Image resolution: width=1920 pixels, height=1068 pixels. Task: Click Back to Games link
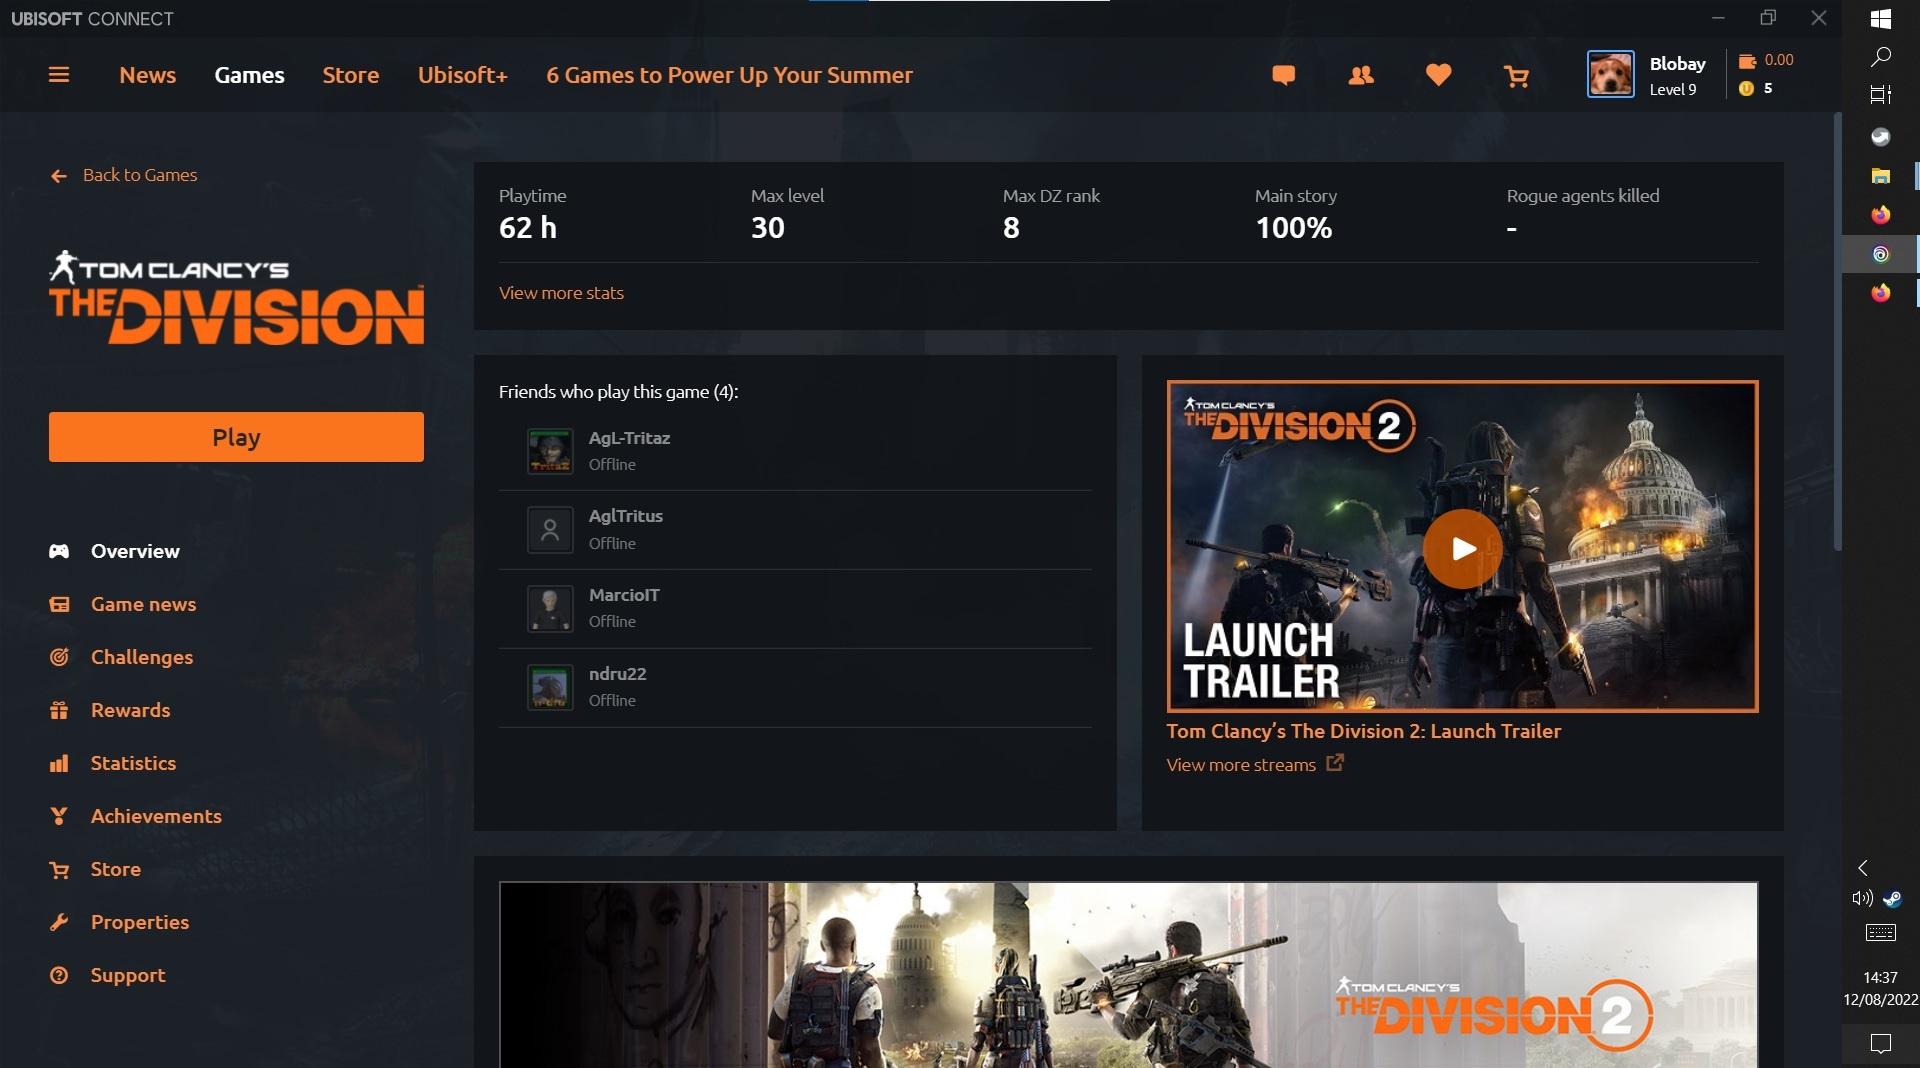pyautogui.click(x=140, y=175)
